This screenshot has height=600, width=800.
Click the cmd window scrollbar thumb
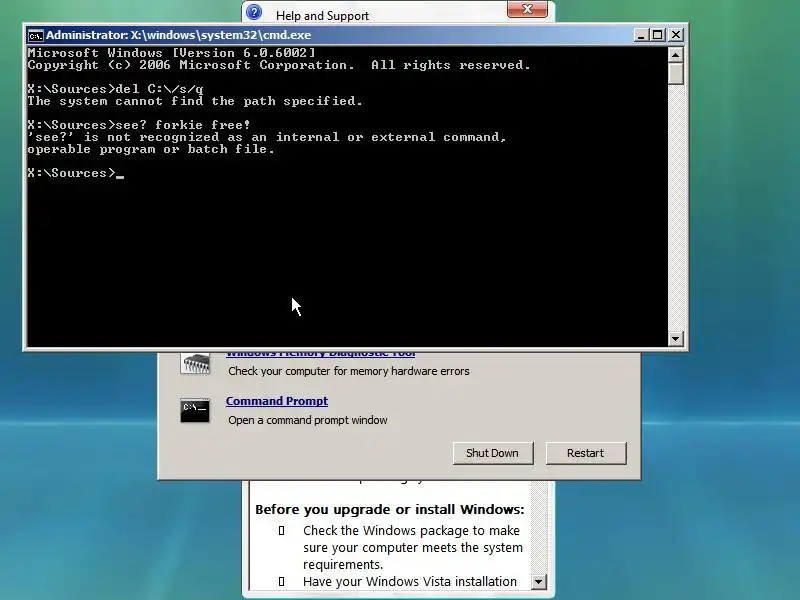point(676,73)
